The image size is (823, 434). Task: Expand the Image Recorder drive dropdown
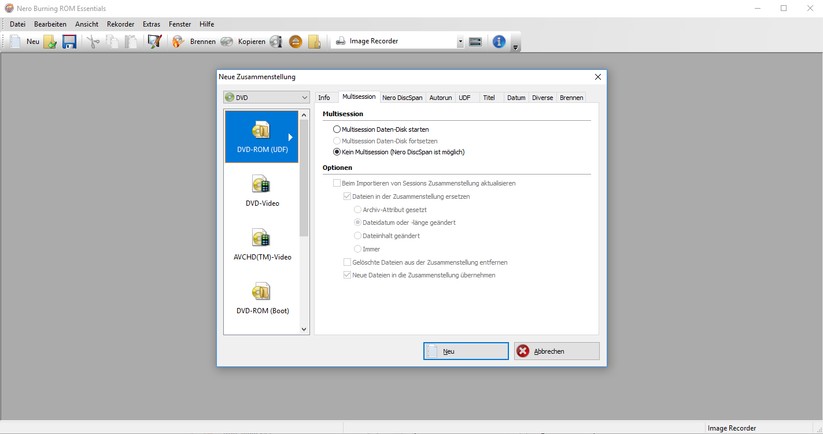point(460,42)
